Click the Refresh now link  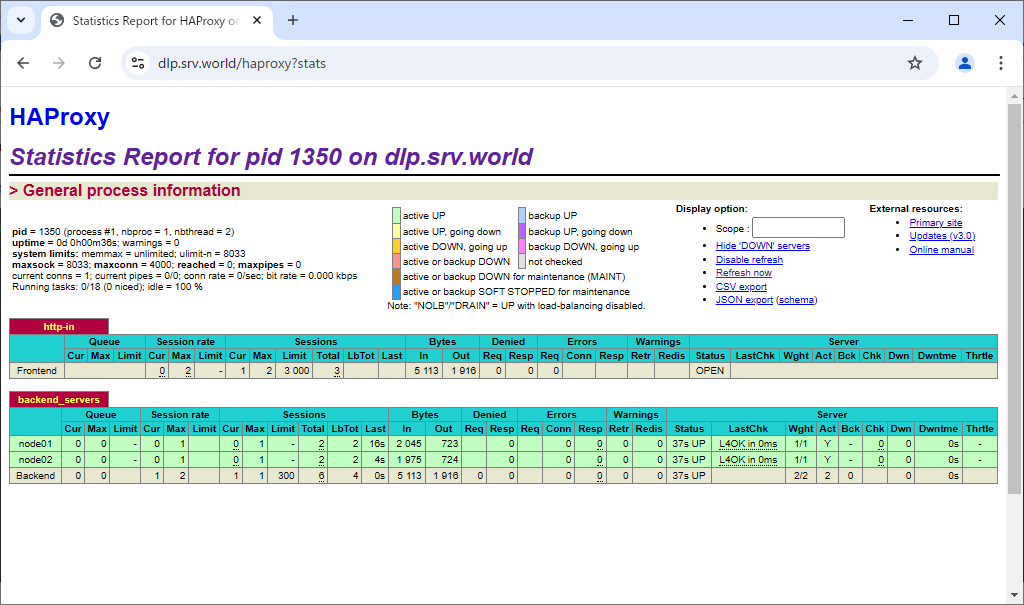coord(743,272)
